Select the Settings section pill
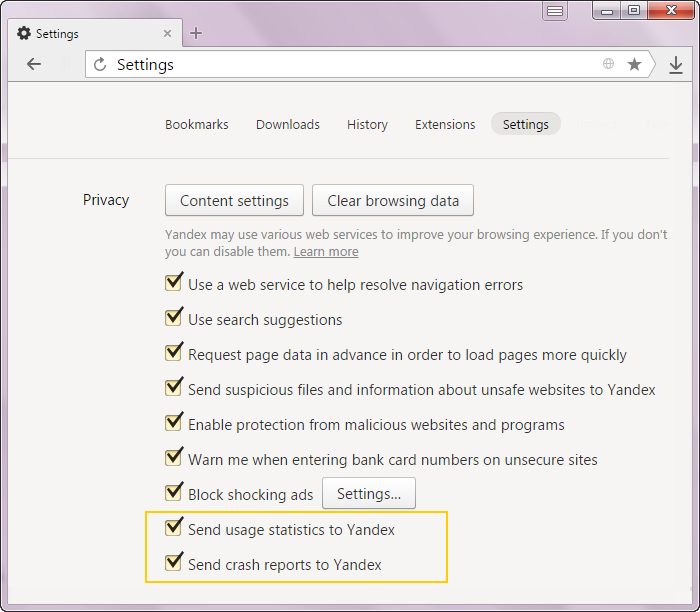This screenshot has width=700, height=612. [525, 124]
